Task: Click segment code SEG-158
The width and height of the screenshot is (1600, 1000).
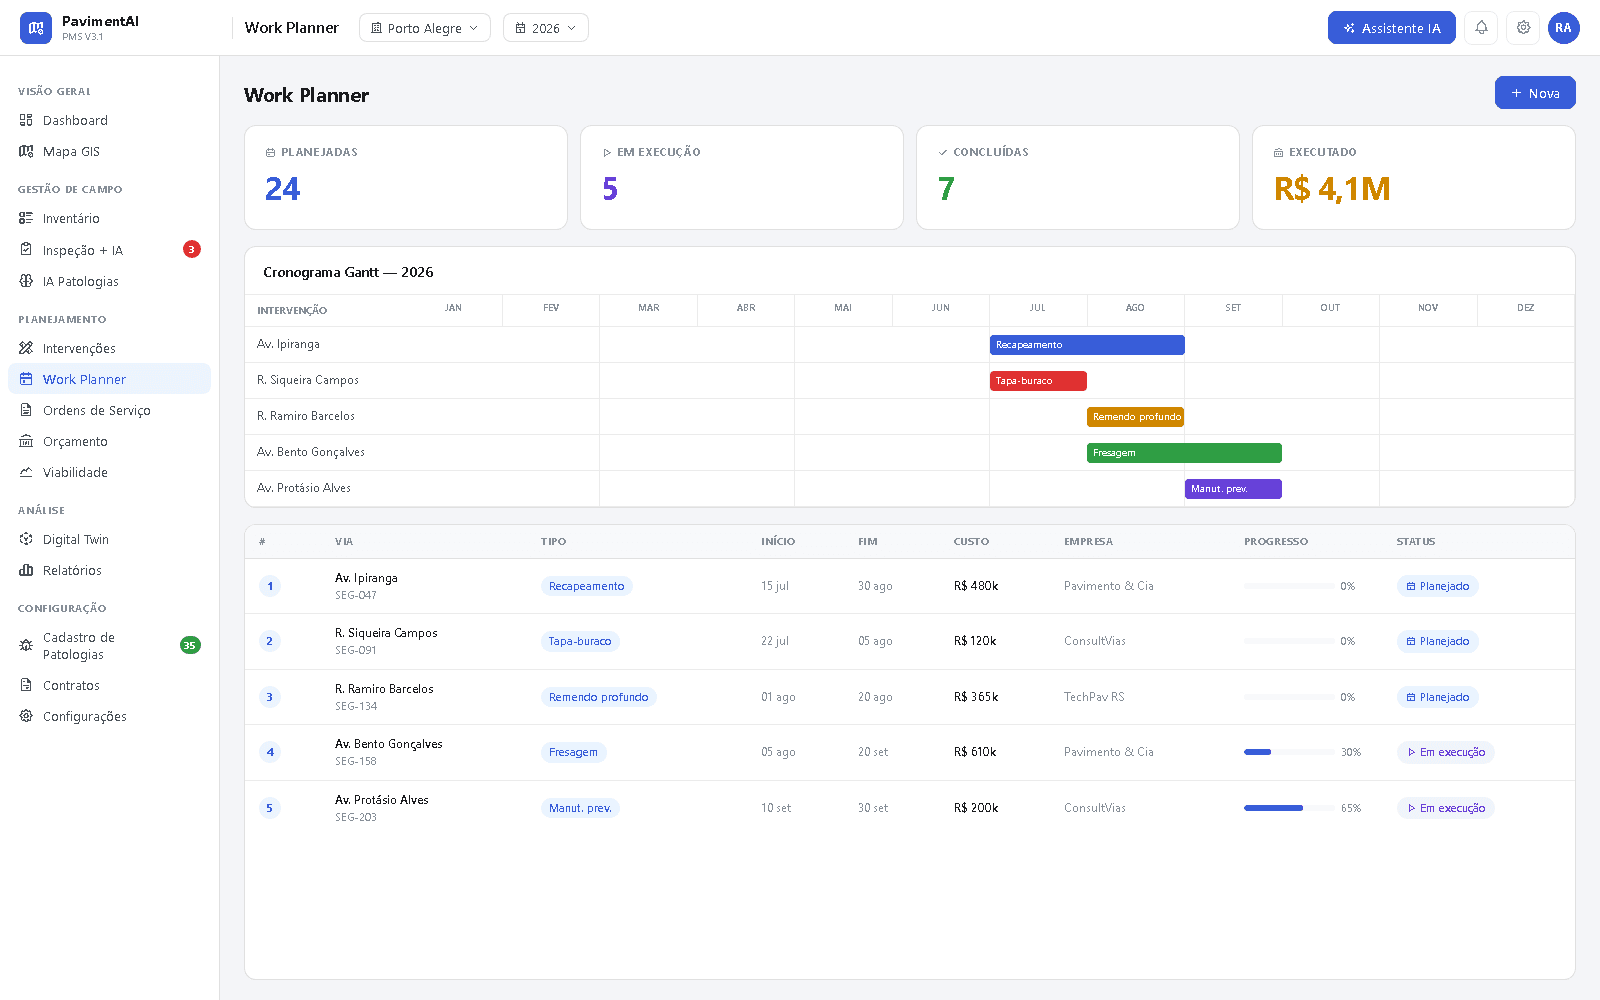Action: coord(356,761)
